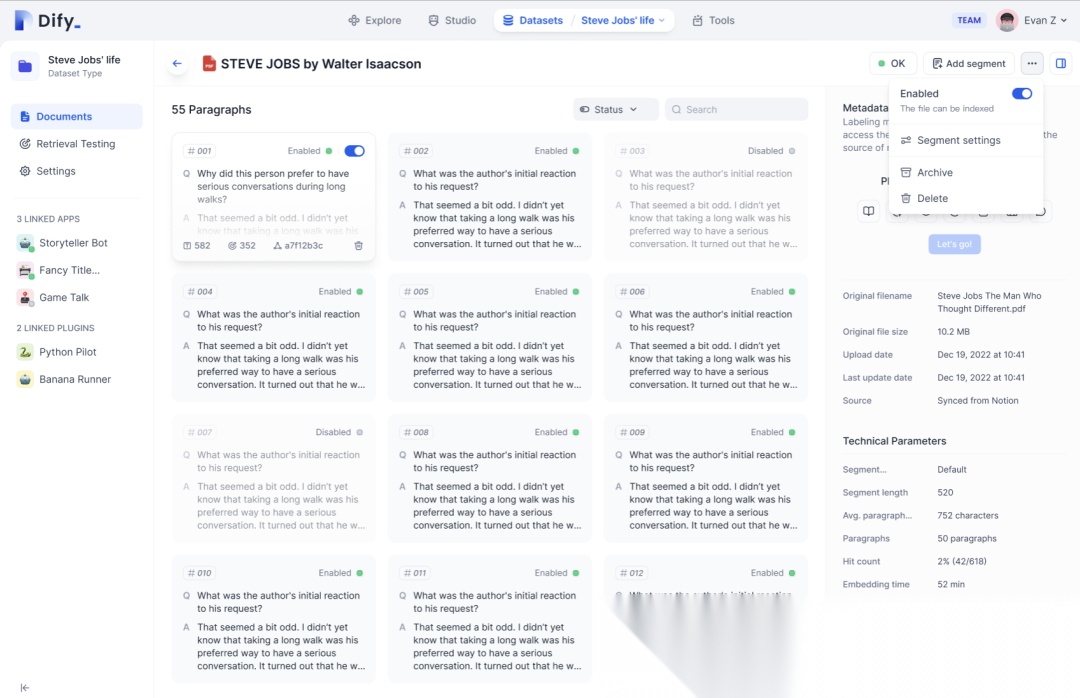The height and width of the screenshot is (698, 1080).
Task: Open dataset Settings in the sidebar
Action: (76, 171)
